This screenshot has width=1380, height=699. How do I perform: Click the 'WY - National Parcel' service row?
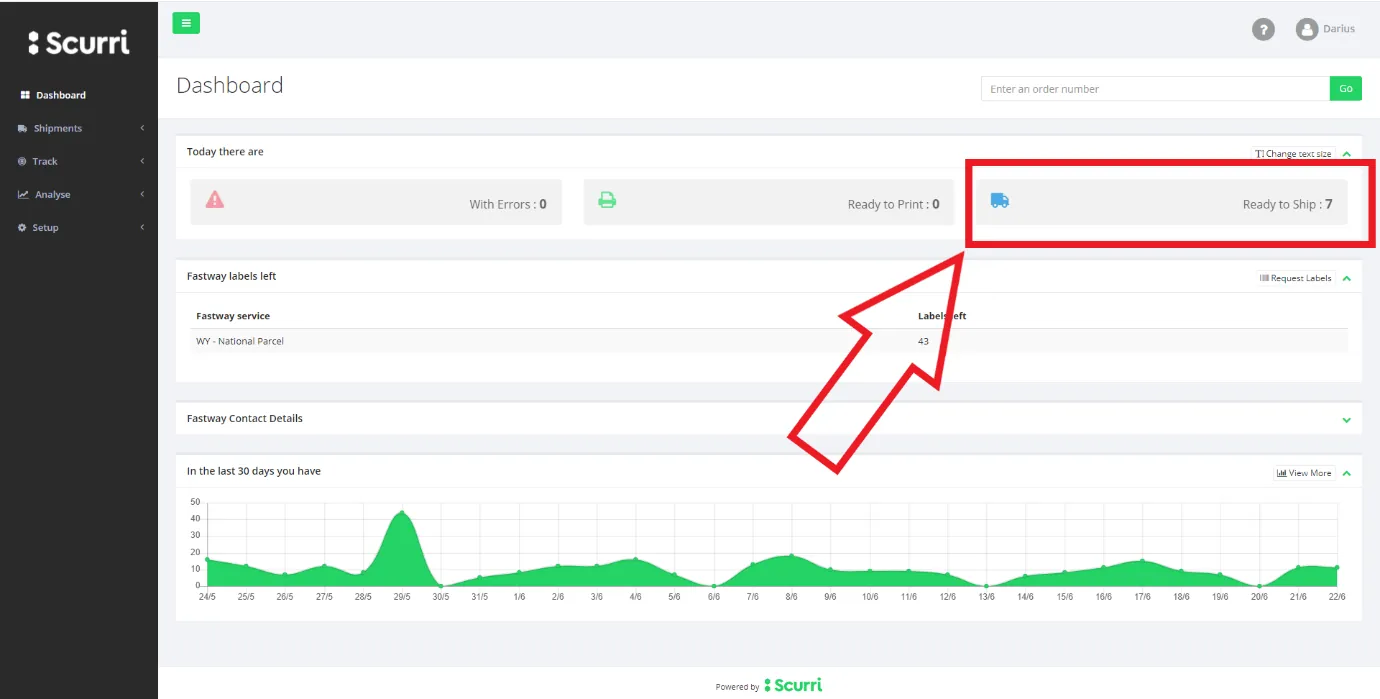[769, 341]
